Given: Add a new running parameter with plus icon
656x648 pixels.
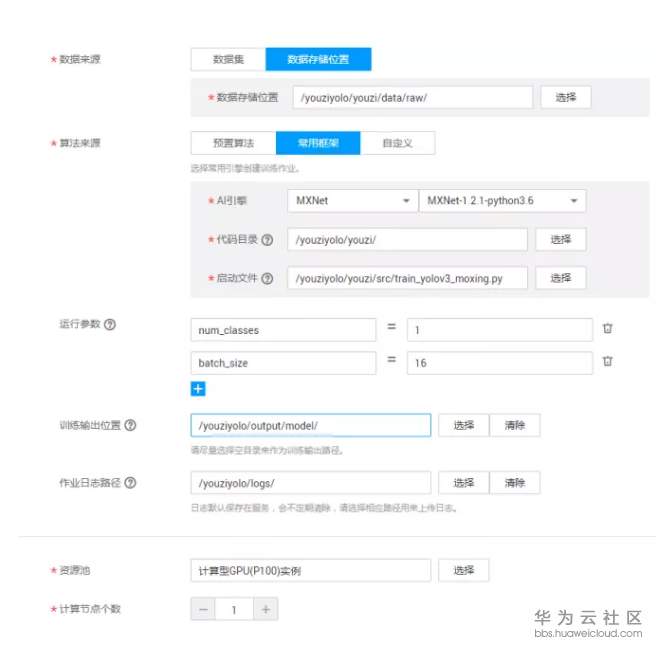Looking at the screenshot, I should tap(198, 389).
